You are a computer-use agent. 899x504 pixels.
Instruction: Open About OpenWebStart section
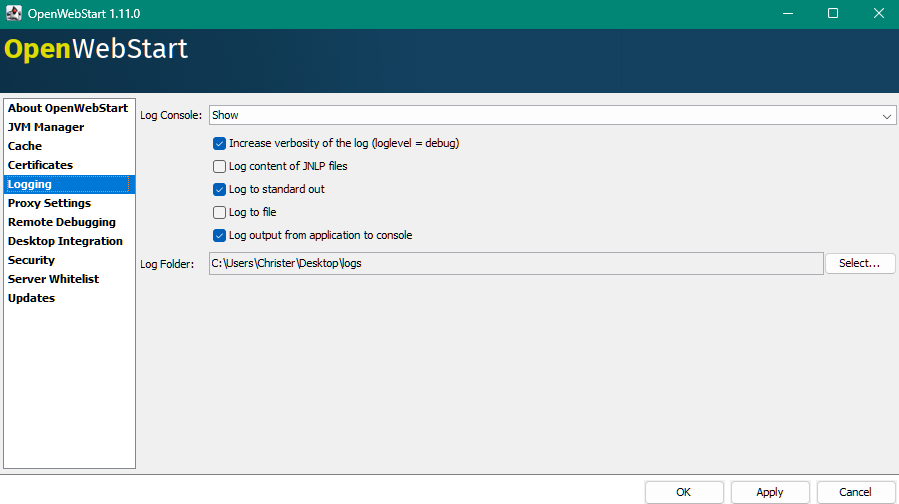[x=69, y=108]
